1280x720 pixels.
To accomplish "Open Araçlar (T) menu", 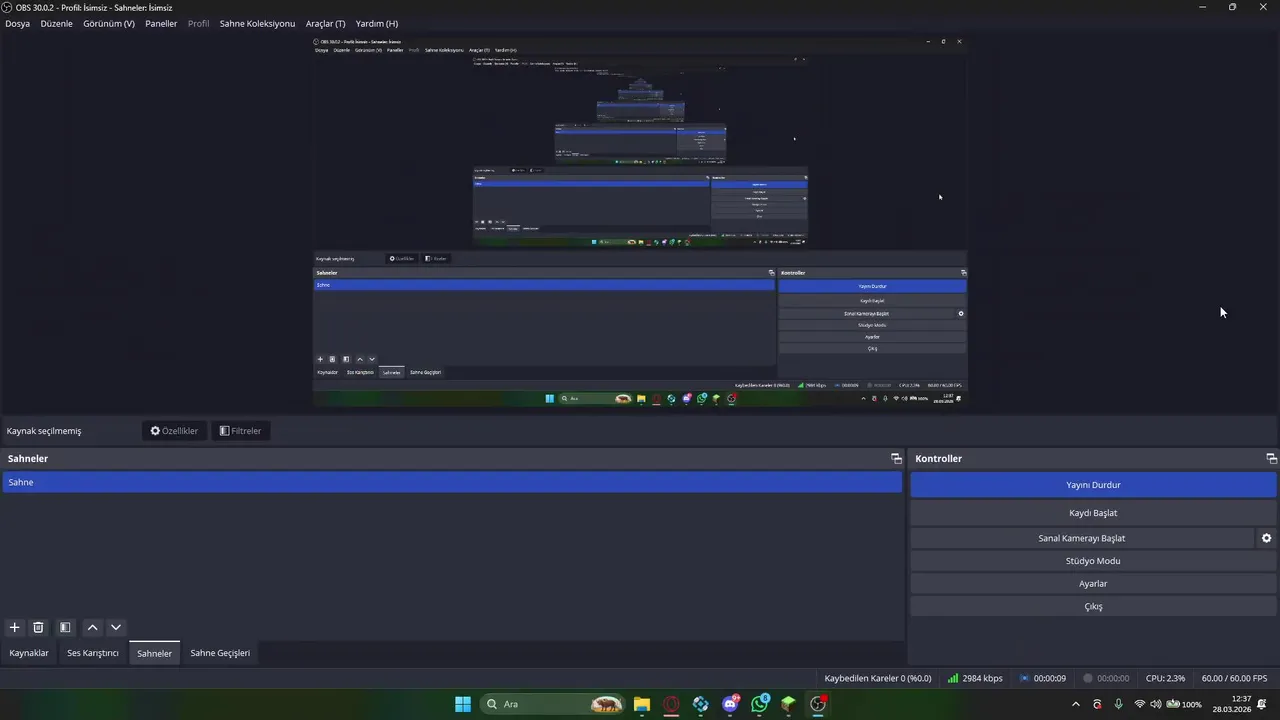I will click(325, 23).
